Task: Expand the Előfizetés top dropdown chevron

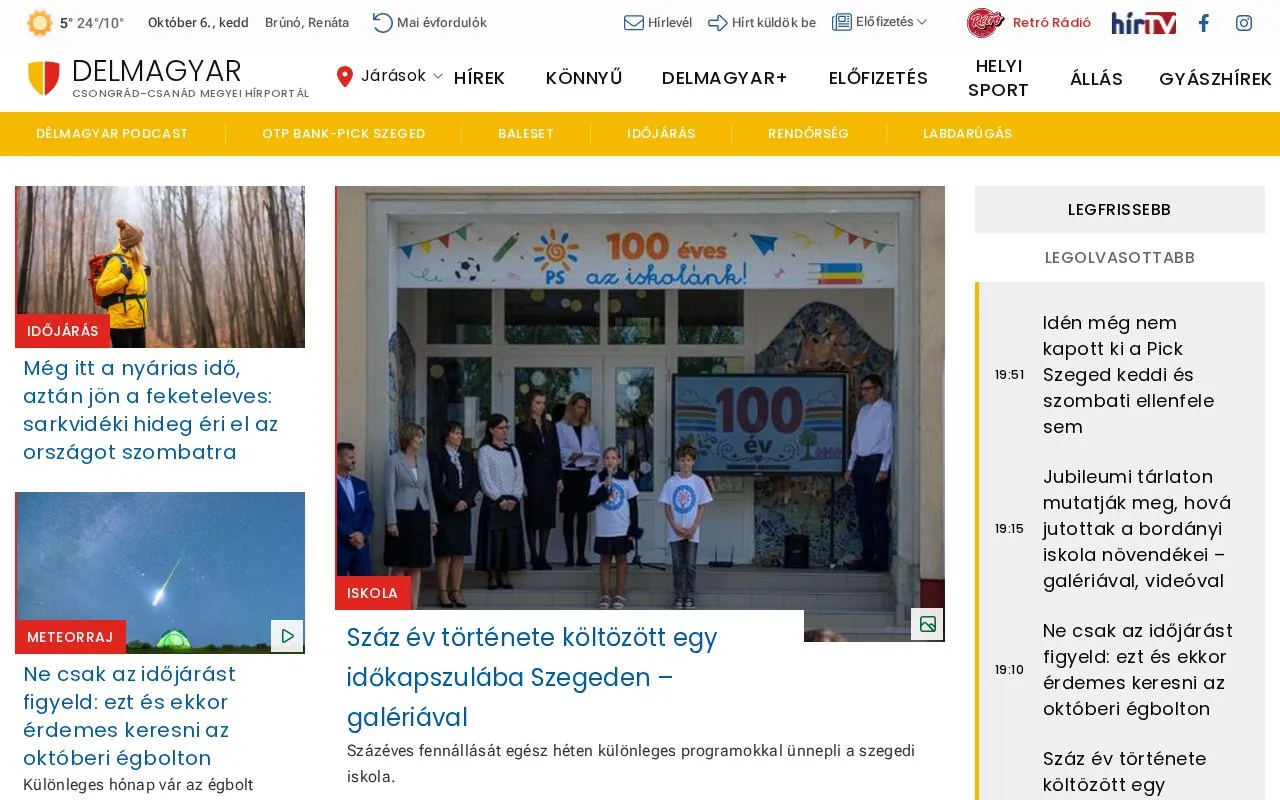Action: [922, 22]
